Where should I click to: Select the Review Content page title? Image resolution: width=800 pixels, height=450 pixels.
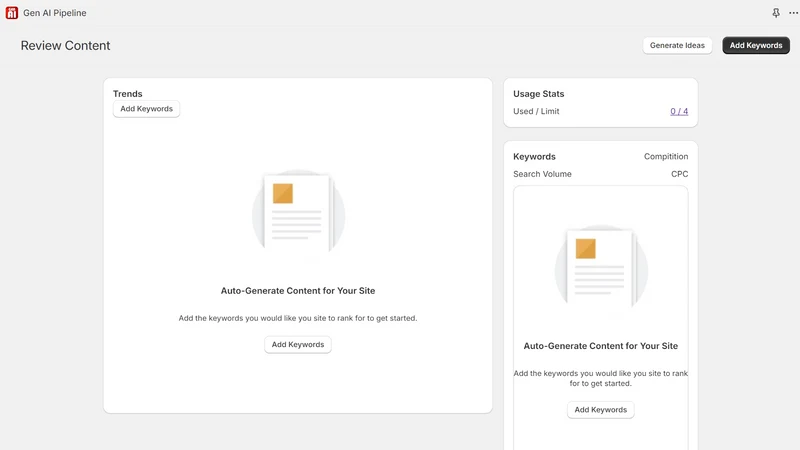[65, 45]
